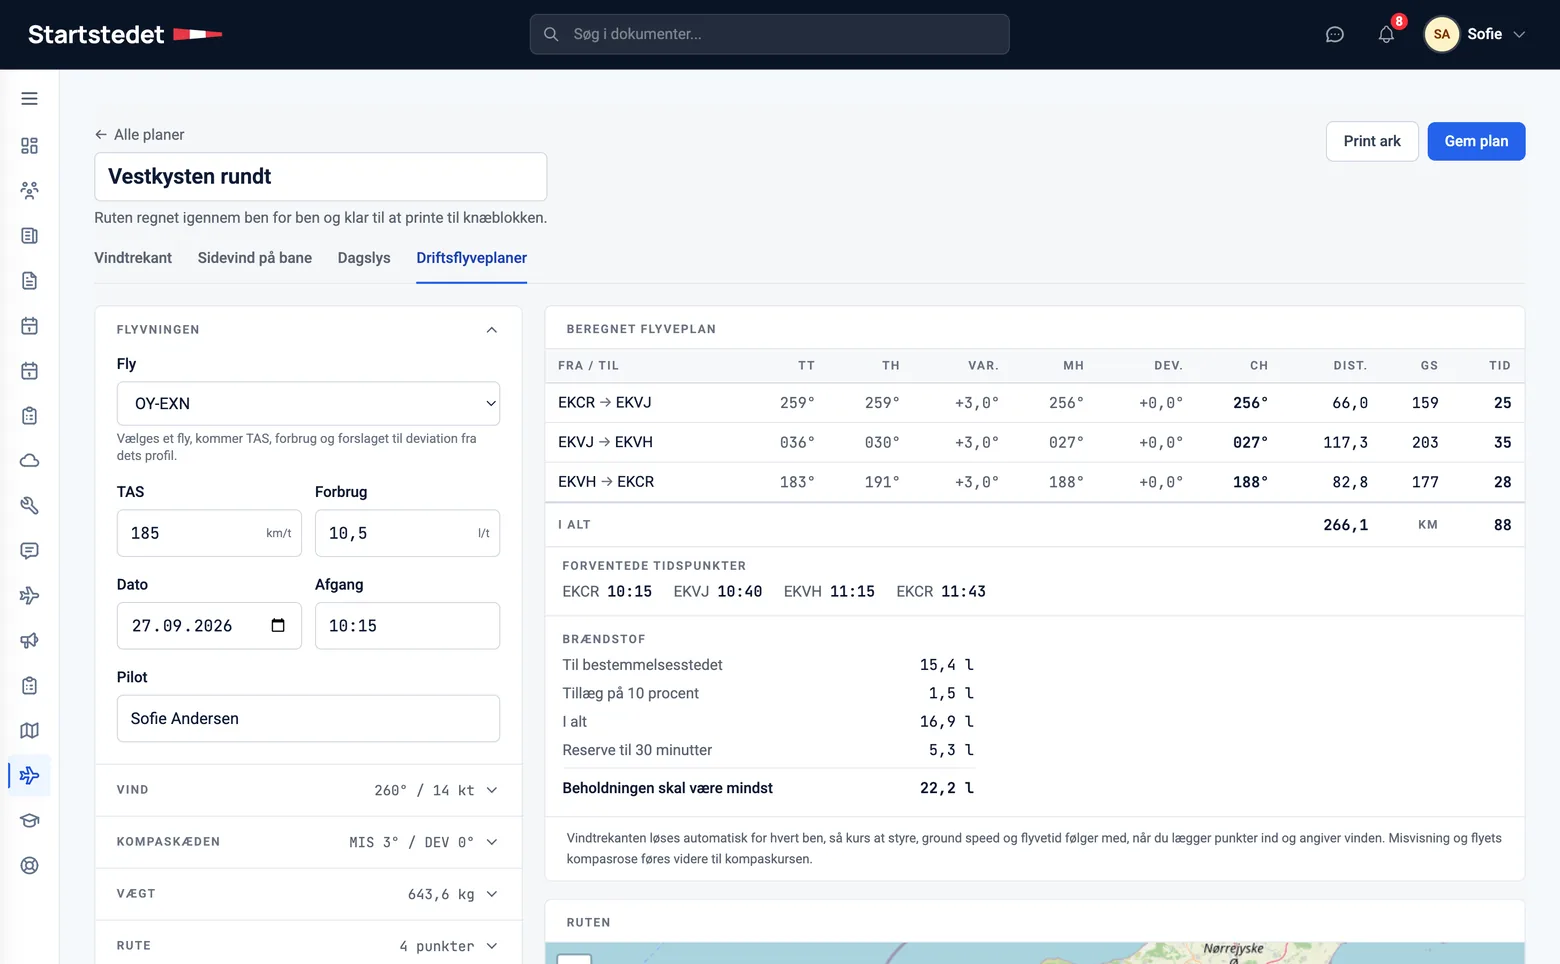1560x964 pixels.
Task: Click the Print ark button
Action: tap(1372, 142)
